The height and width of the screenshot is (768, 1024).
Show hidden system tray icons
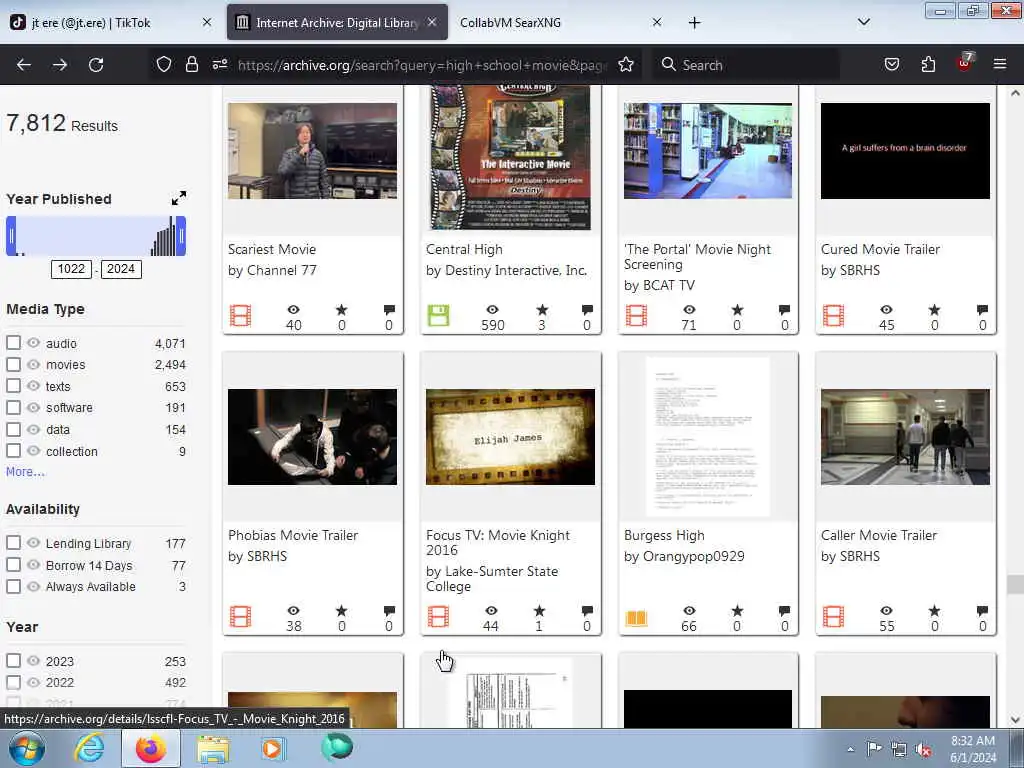[850, 749]
